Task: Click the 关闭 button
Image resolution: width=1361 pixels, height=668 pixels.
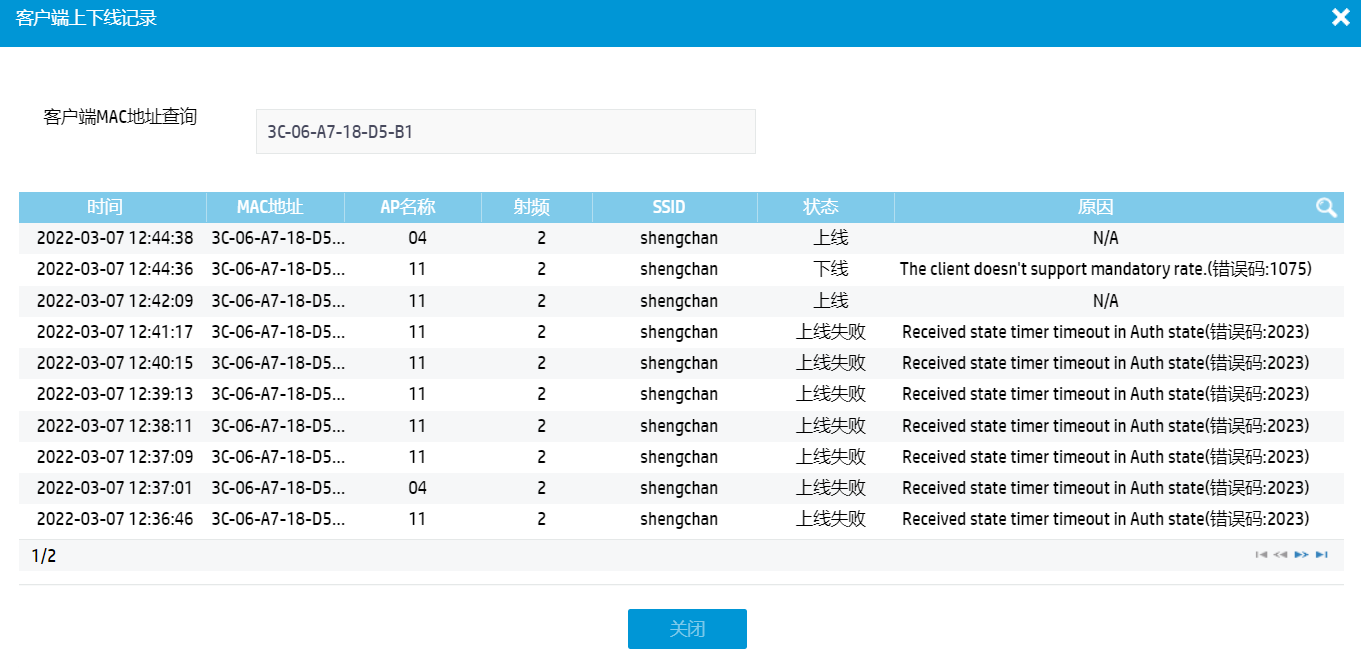Action: coord(687,629)
